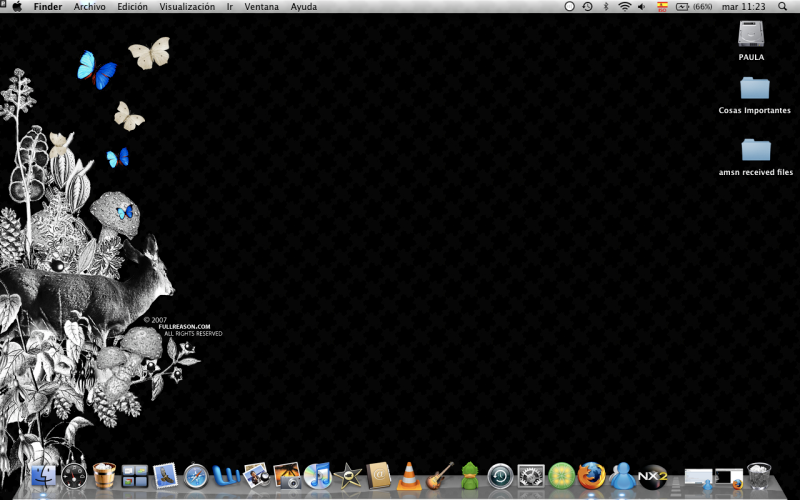Open the Dashboard gauge icon
Image resolution: width=800 pixels, height=500 pixels.
[75, 476]
